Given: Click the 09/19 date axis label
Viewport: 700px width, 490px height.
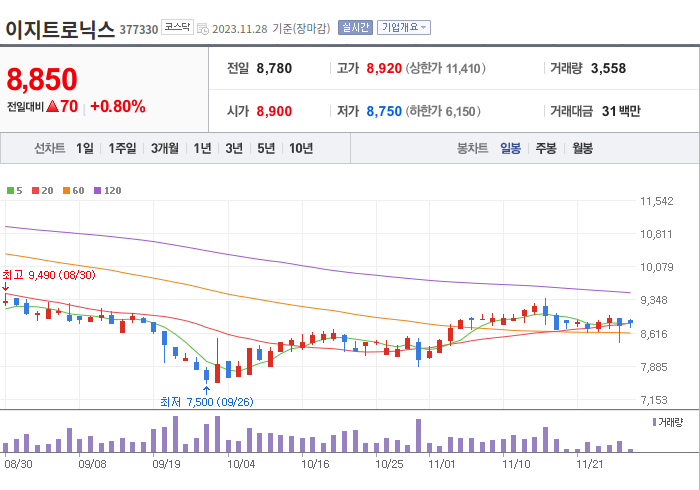Looking at the screenshot, I should pos(167,464).
